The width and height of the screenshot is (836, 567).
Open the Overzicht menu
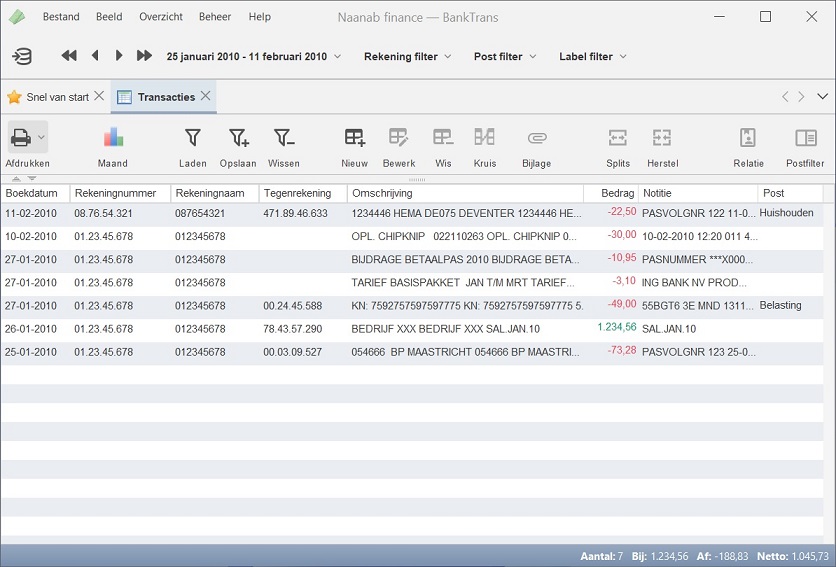click(x=160, y=17)
